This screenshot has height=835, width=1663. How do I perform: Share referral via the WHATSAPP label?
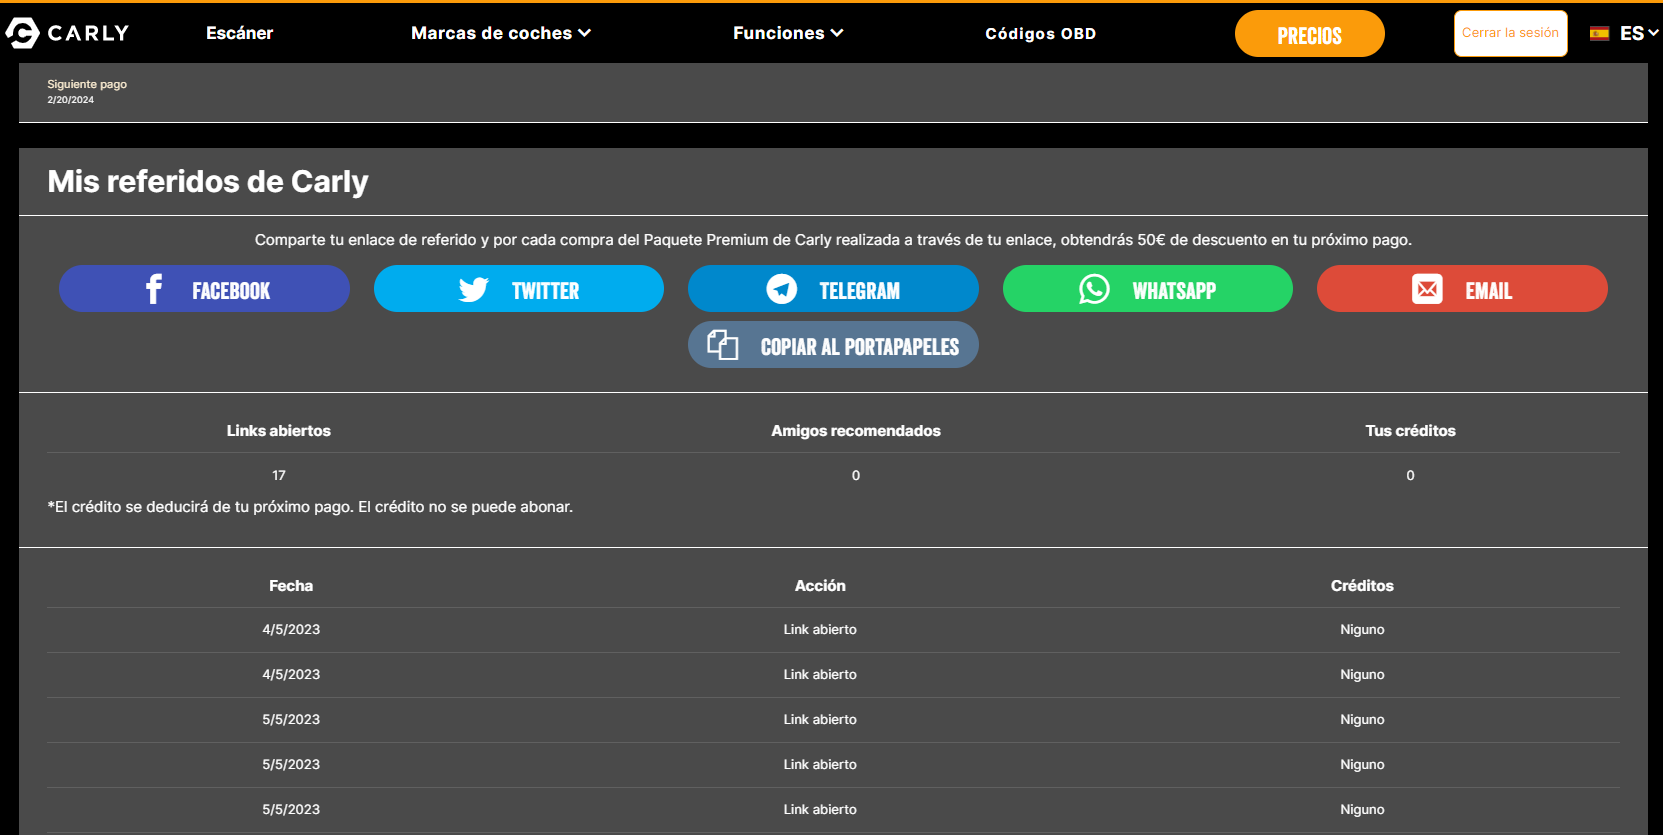[x=1174, y=291]
